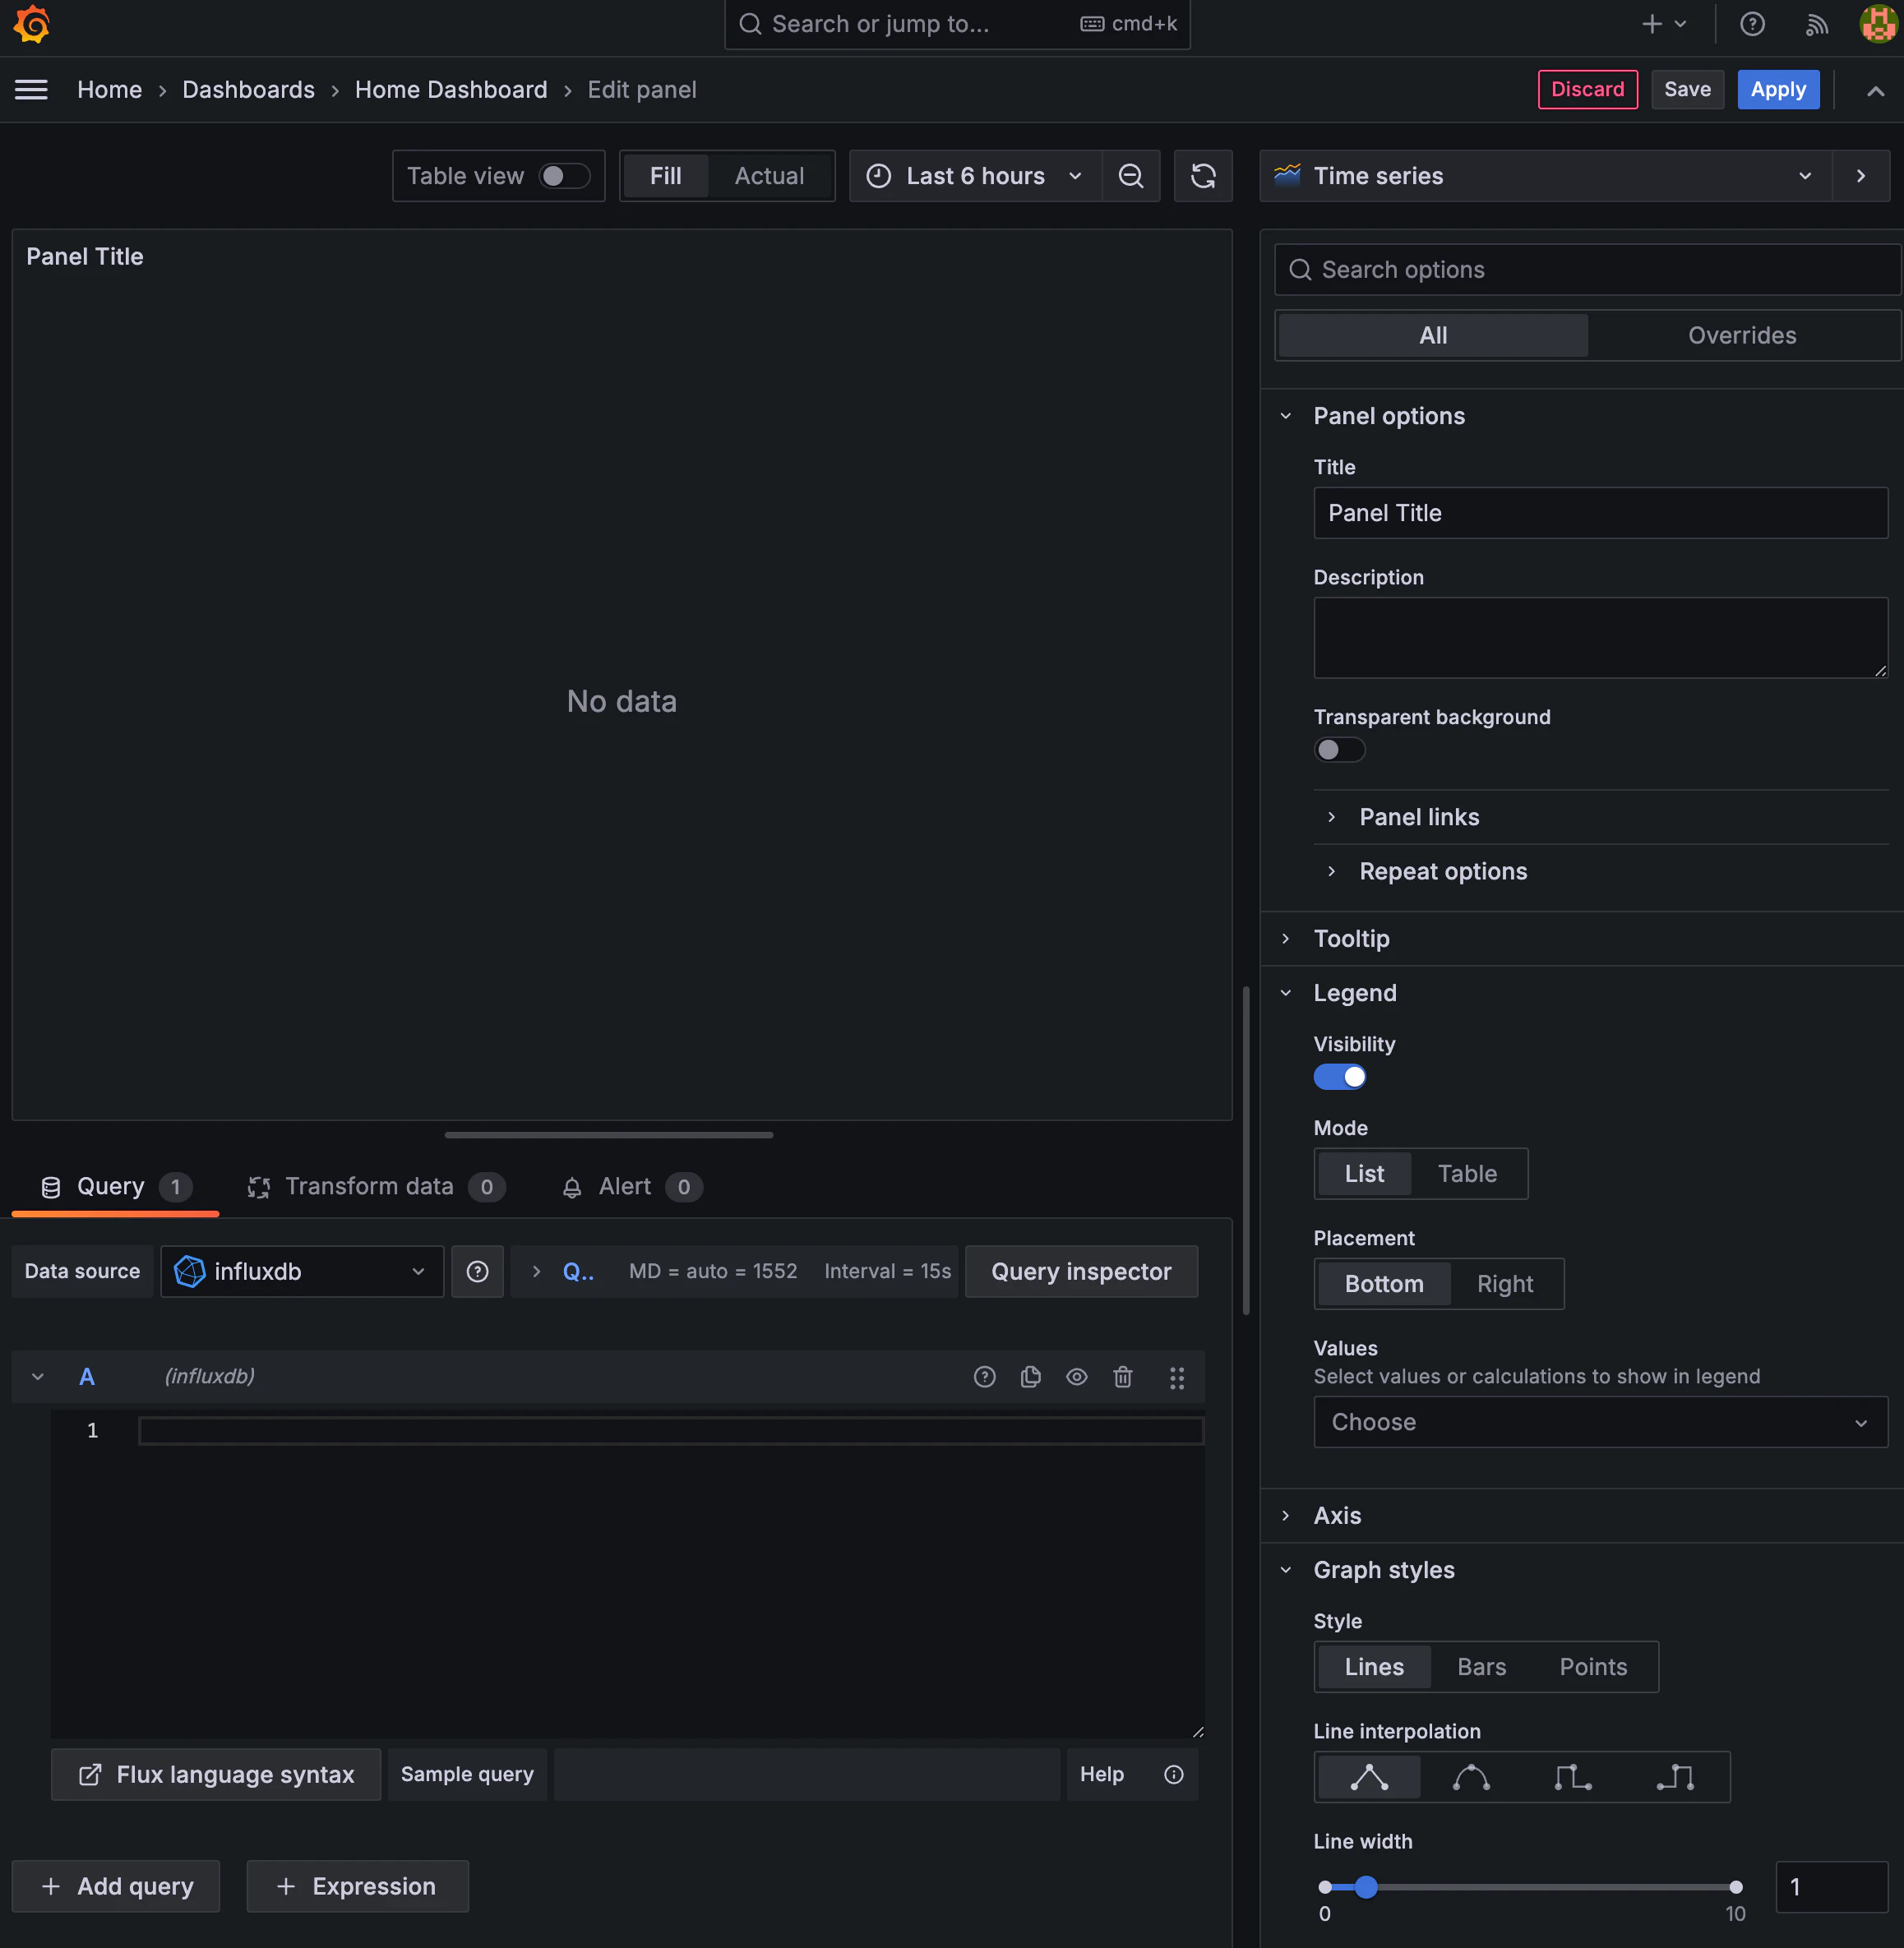Expand the query options row
The image size is (1904, 1948).
pyautogui.click(x=536, y=1271)
